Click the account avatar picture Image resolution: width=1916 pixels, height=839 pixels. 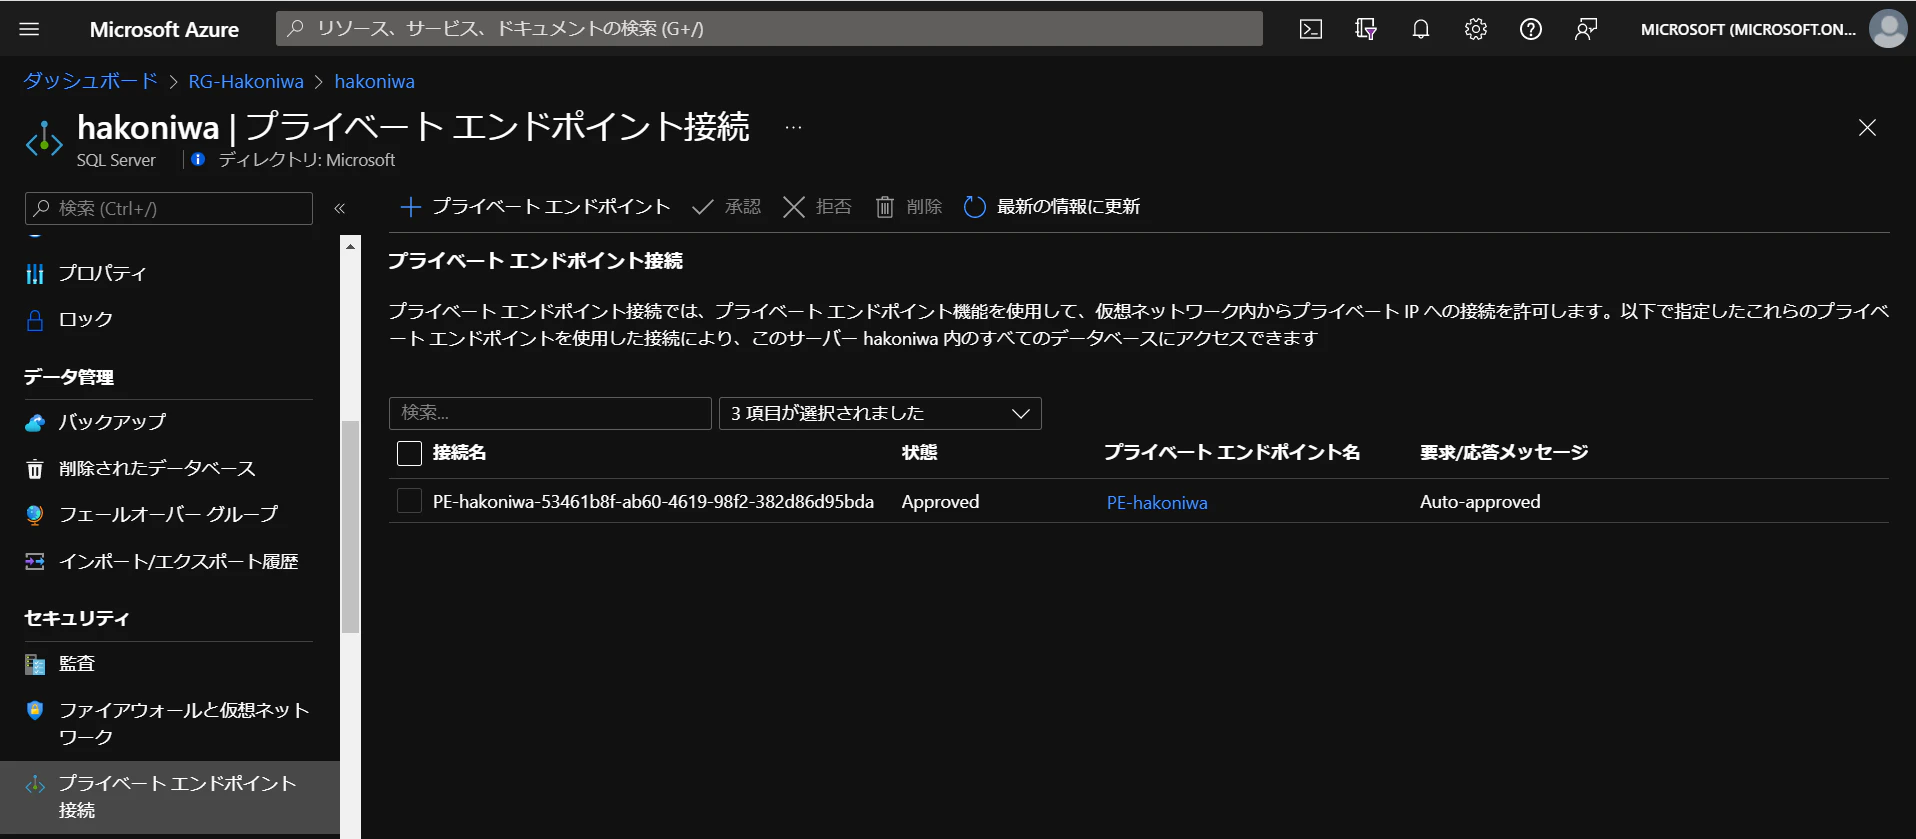click(x=1888, y=29)
